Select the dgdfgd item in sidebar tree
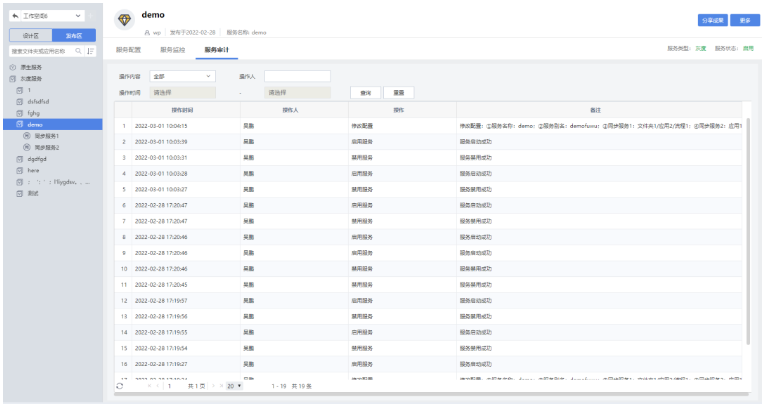This screenshot has width=766, height=409. click(x=37, y=159)
